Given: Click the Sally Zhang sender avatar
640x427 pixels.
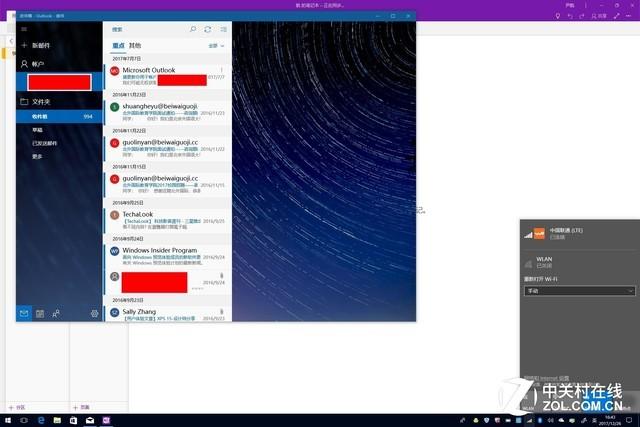Looking at the screenshot, I should (115, 312).
